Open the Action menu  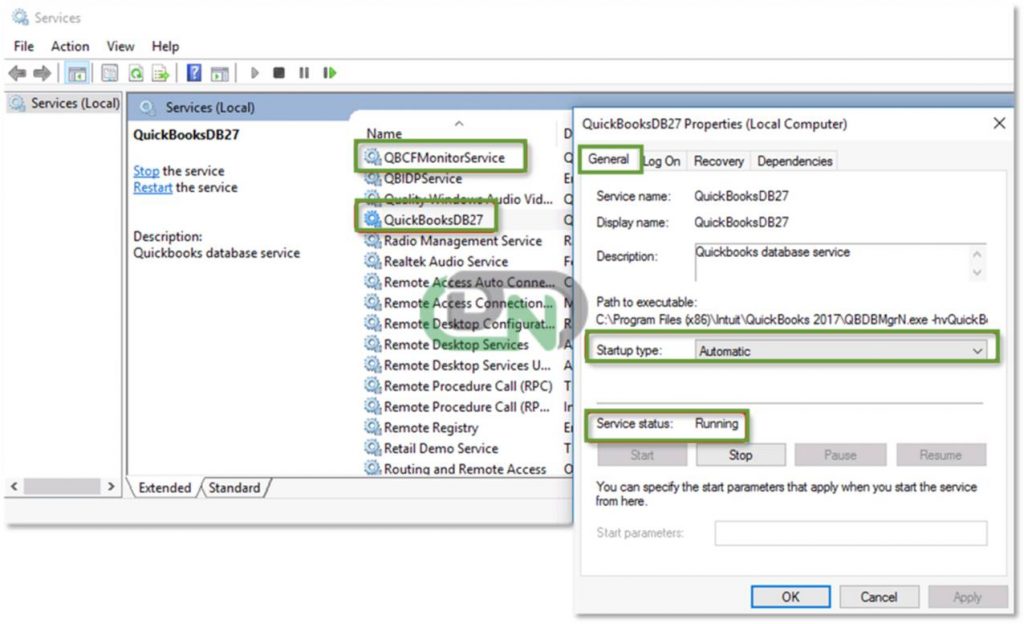pyautogui.click(x=70, y=46)
